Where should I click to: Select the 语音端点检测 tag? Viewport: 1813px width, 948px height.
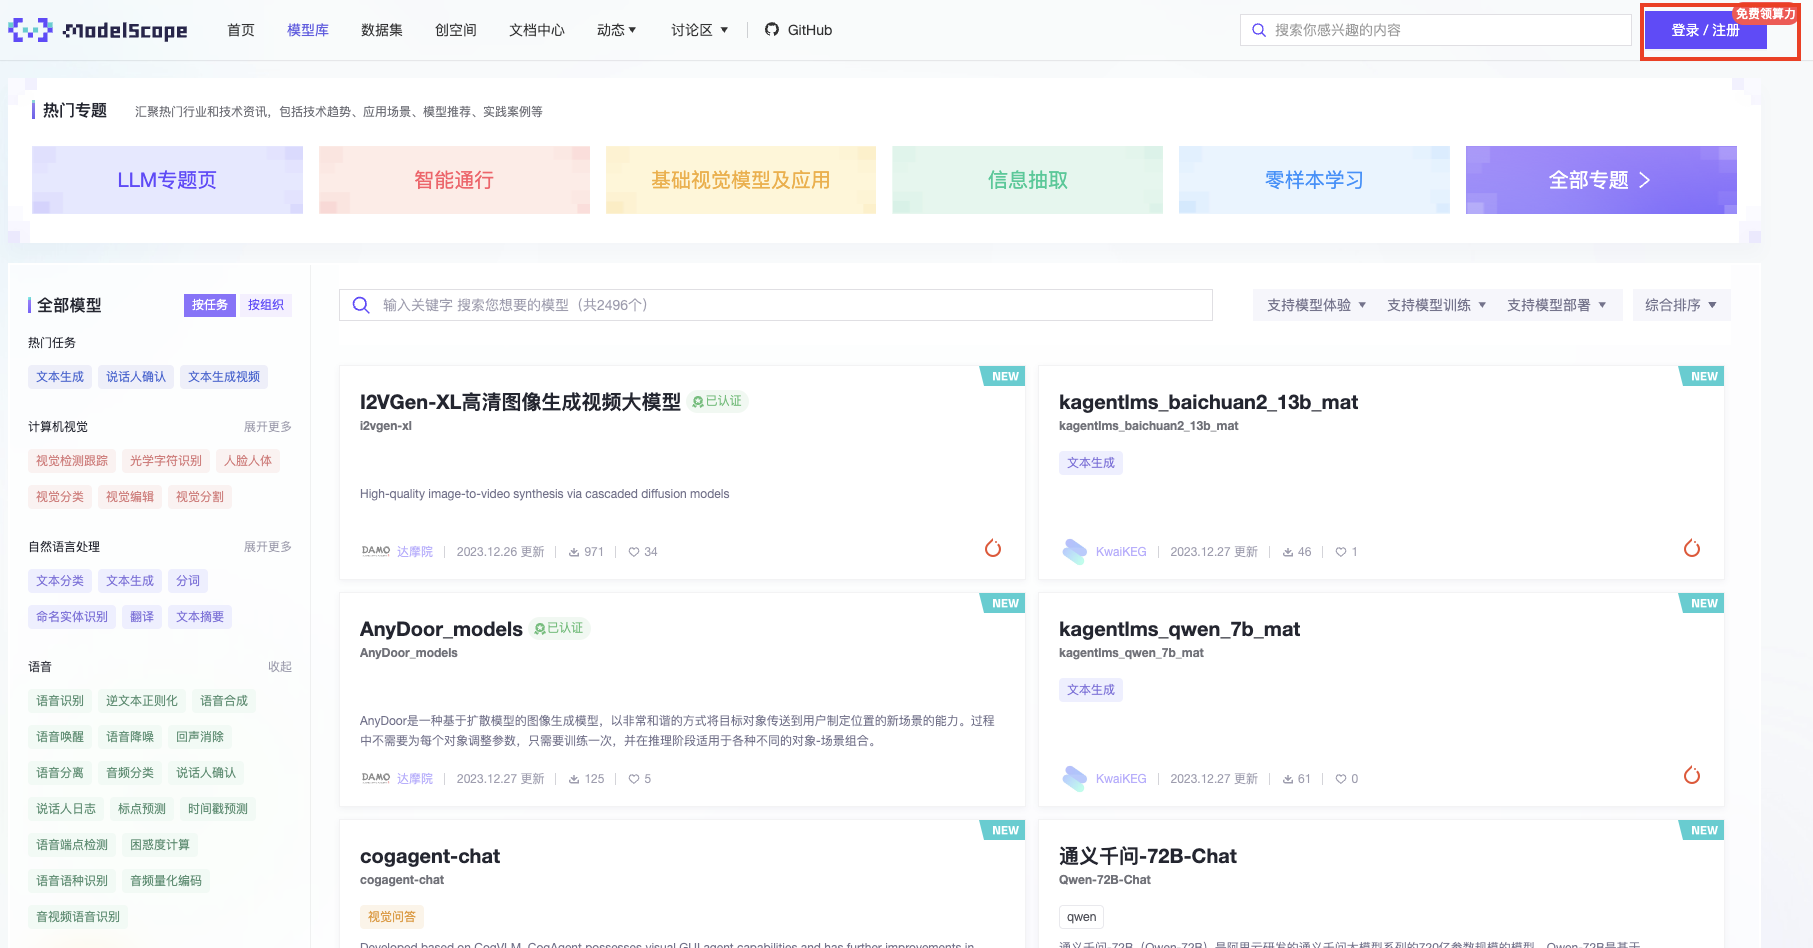point(72,845)
